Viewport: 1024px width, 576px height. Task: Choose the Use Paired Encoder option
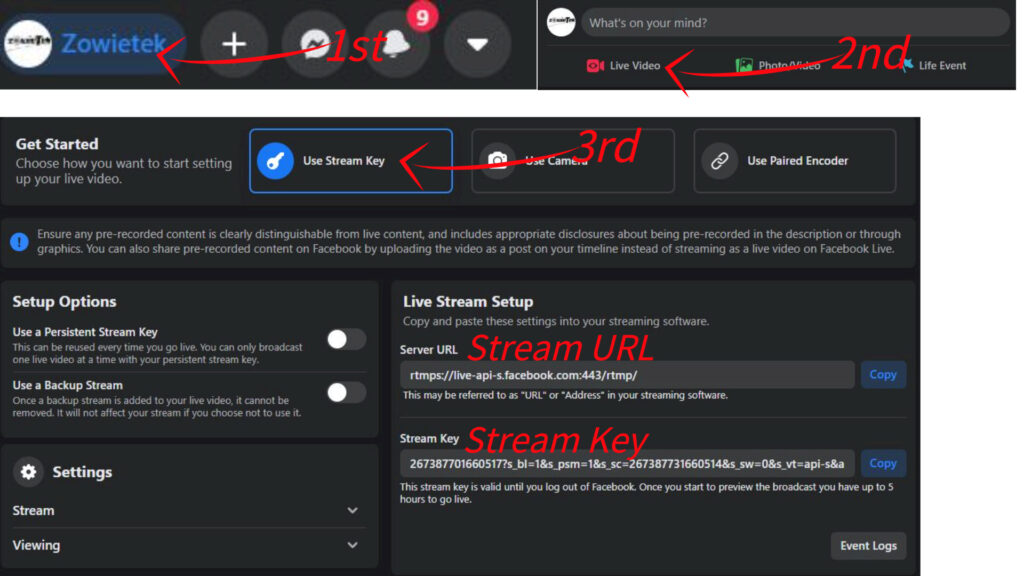(795, 161)
